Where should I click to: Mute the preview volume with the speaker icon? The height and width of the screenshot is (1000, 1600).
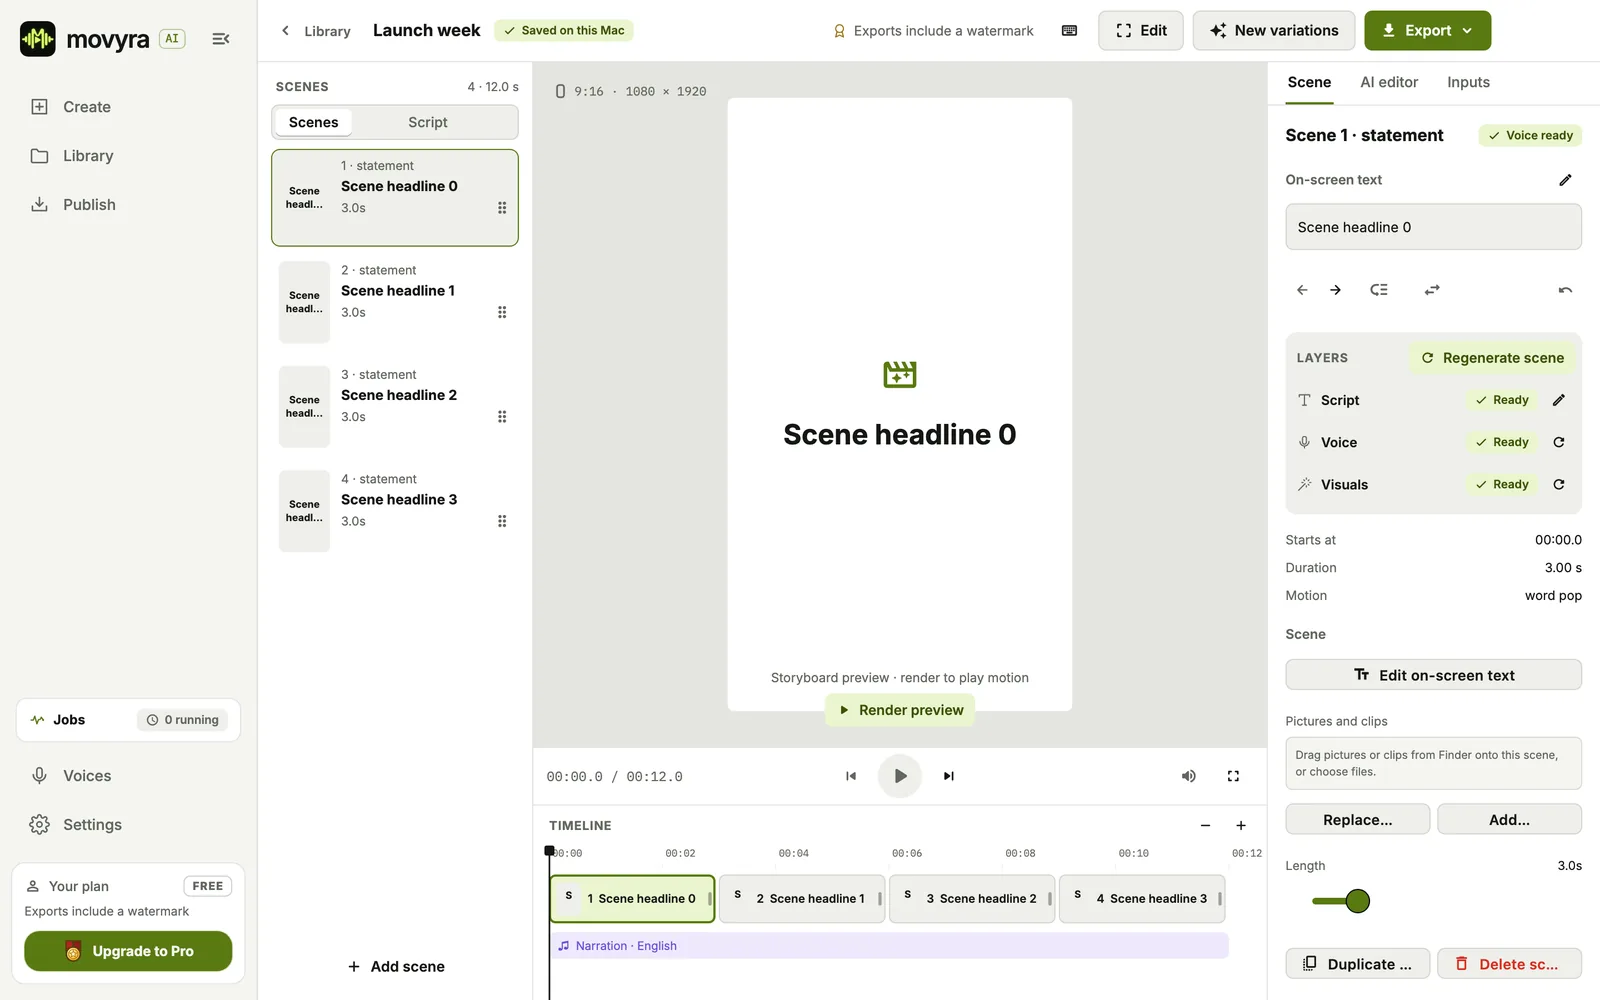point(1188,776)
